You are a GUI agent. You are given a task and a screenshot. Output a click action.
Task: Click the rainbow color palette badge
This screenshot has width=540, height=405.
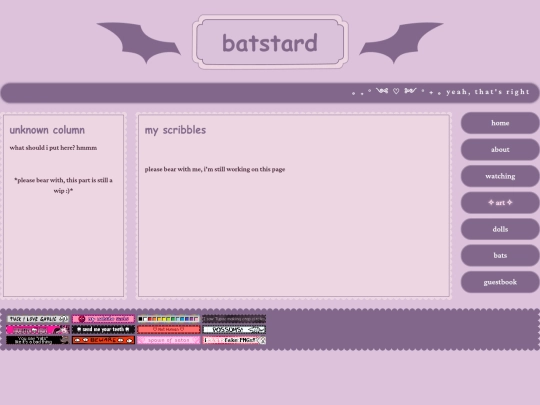pos(169,319)
